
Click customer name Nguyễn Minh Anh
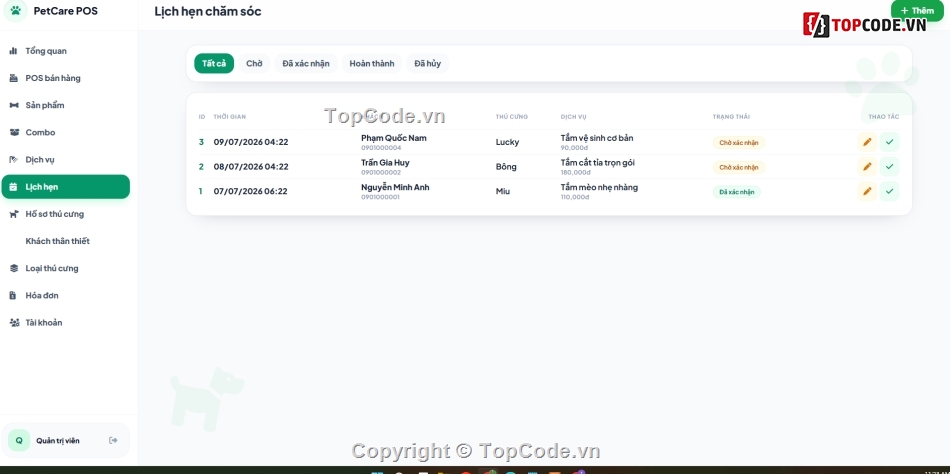[395, 187]
